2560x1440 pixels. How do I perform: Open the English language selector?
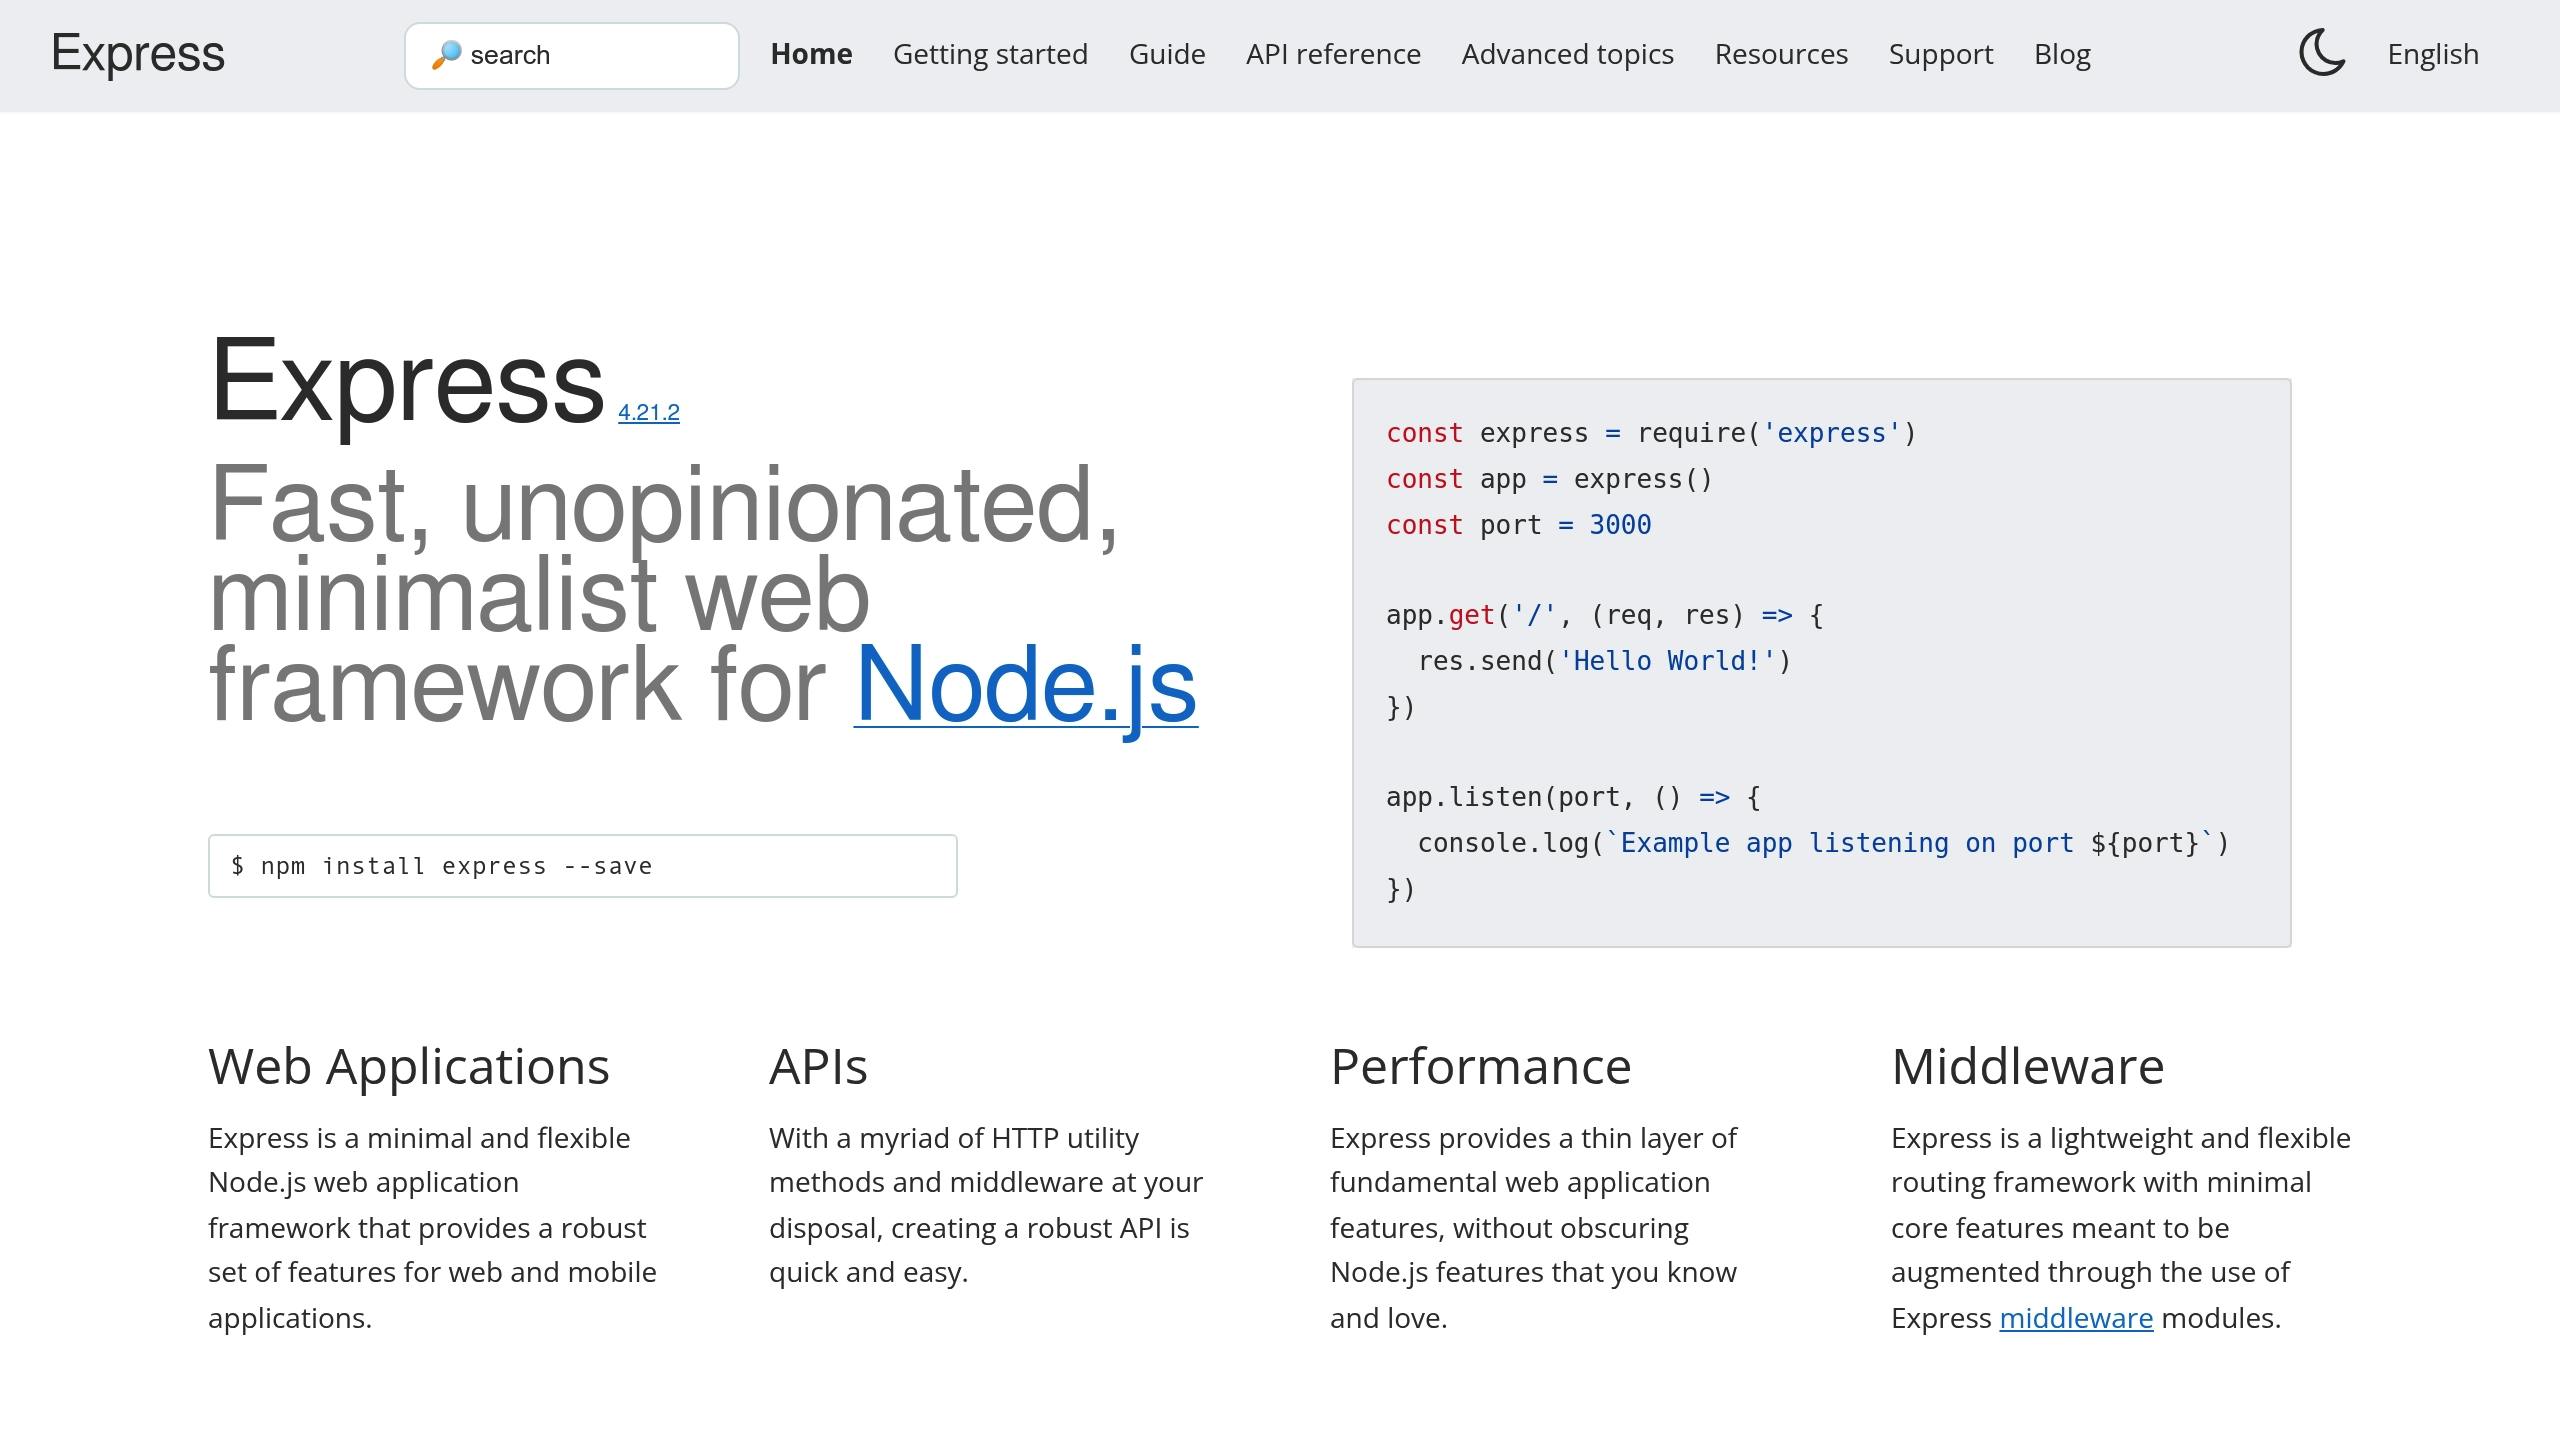pos(2433,54)
